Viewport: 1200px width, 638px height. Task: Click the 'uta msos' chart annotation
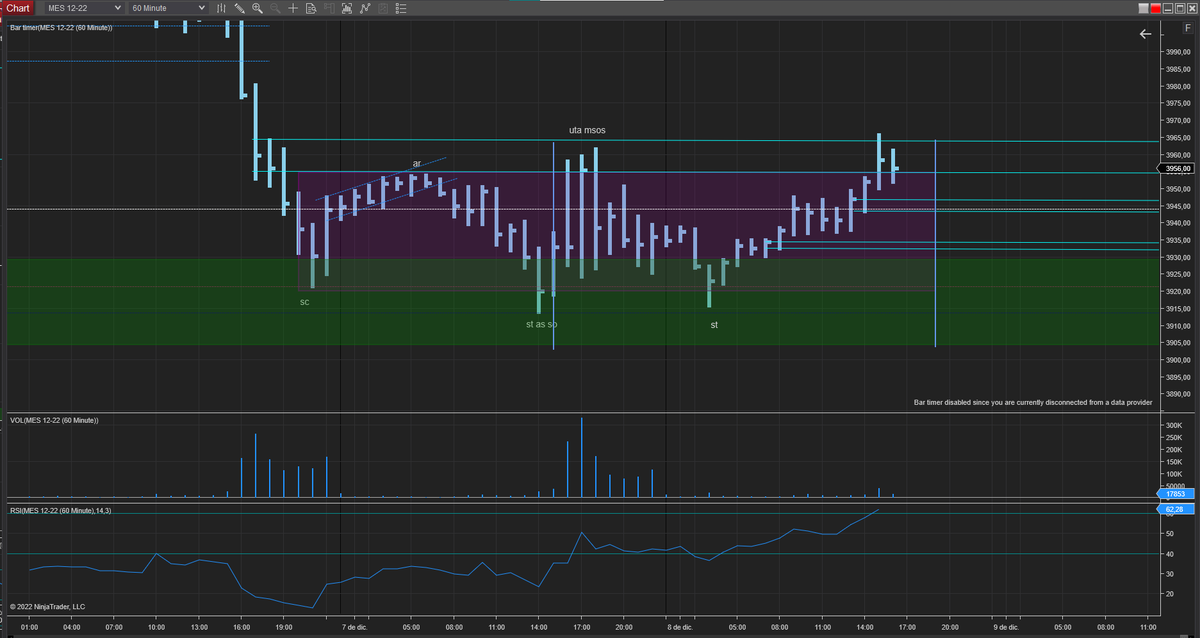[587, 130]
